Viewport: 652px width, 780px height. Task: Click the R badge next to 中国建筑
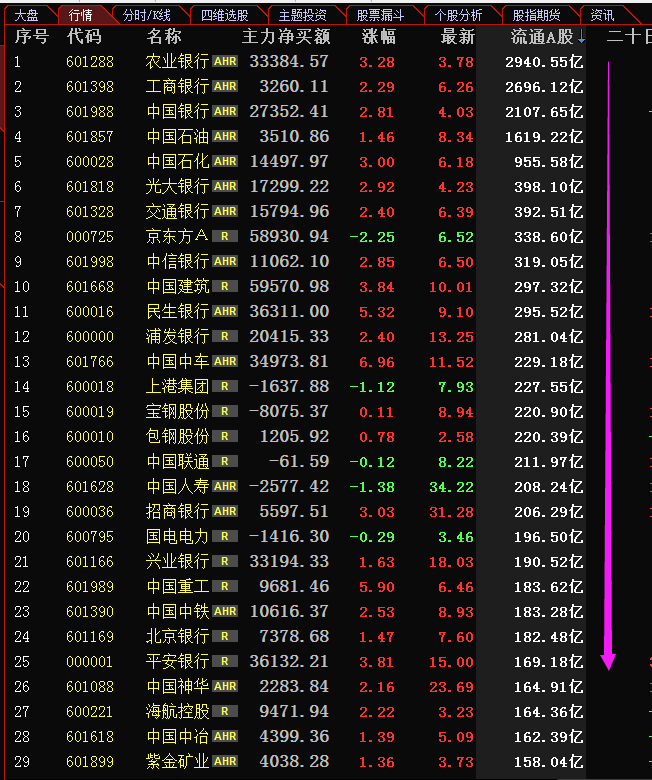point(225,286)
